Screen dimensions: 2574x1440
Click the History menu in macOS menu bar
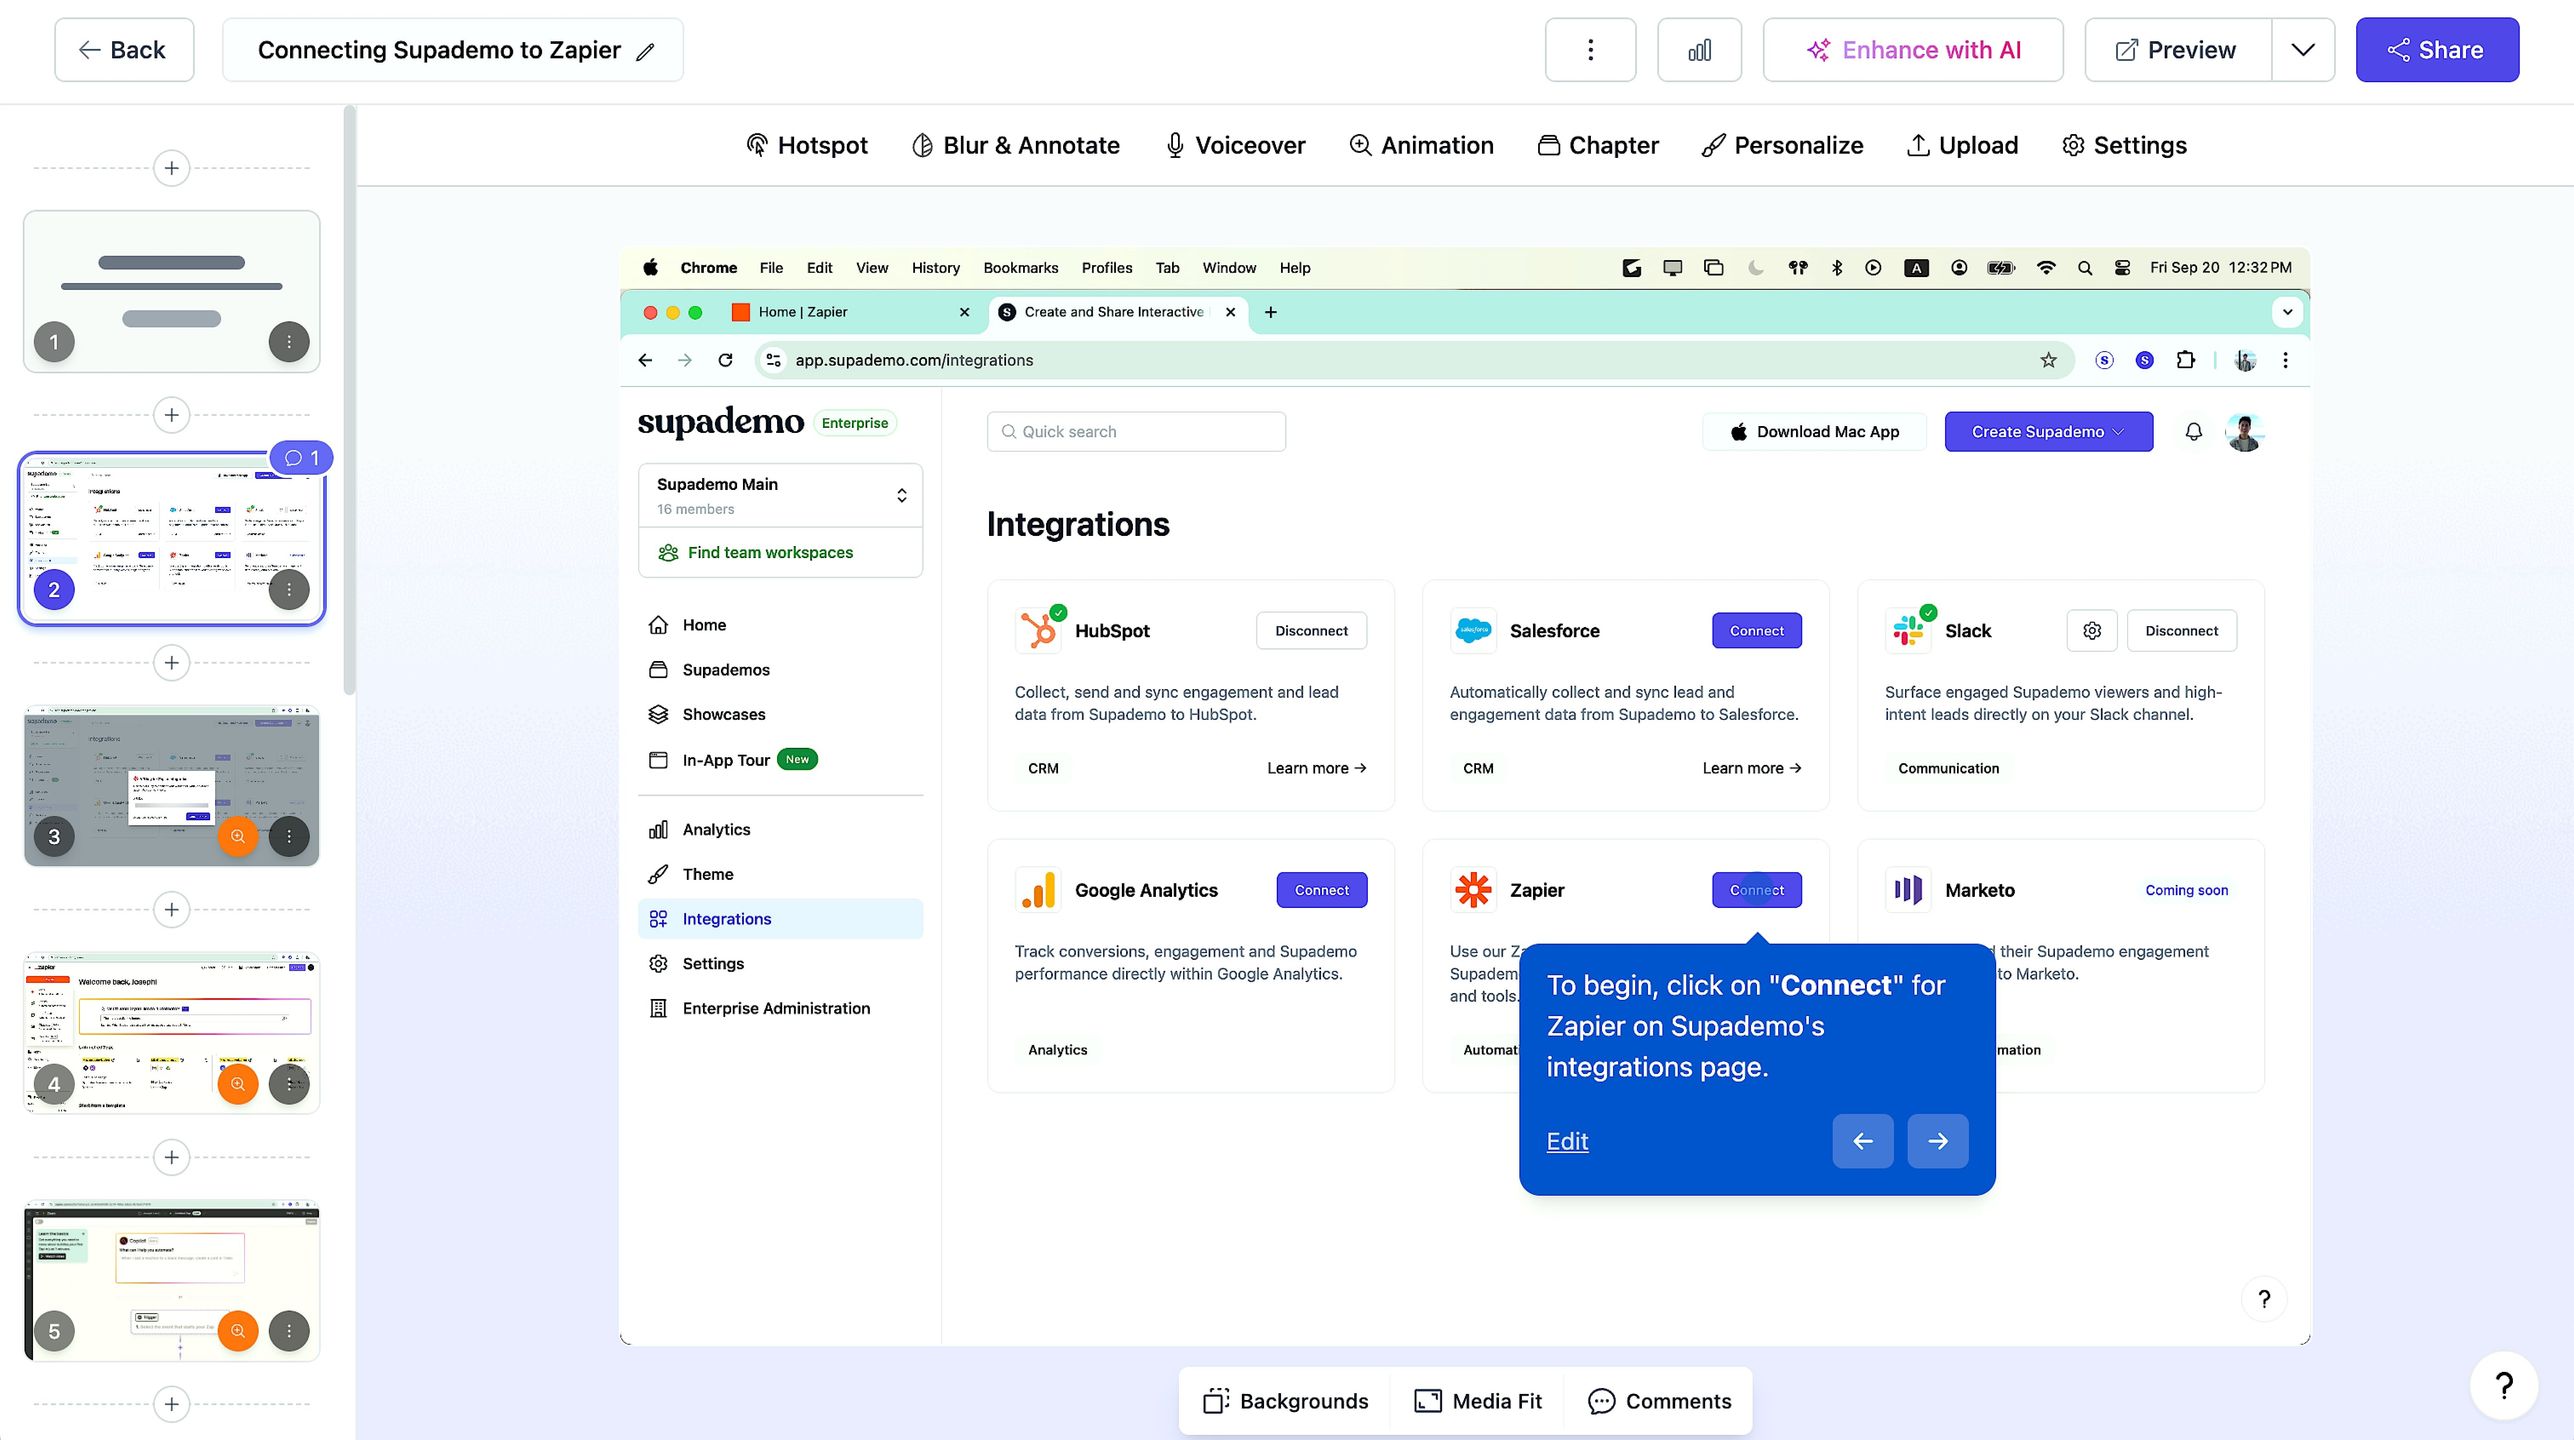click(x=935, y=268)
